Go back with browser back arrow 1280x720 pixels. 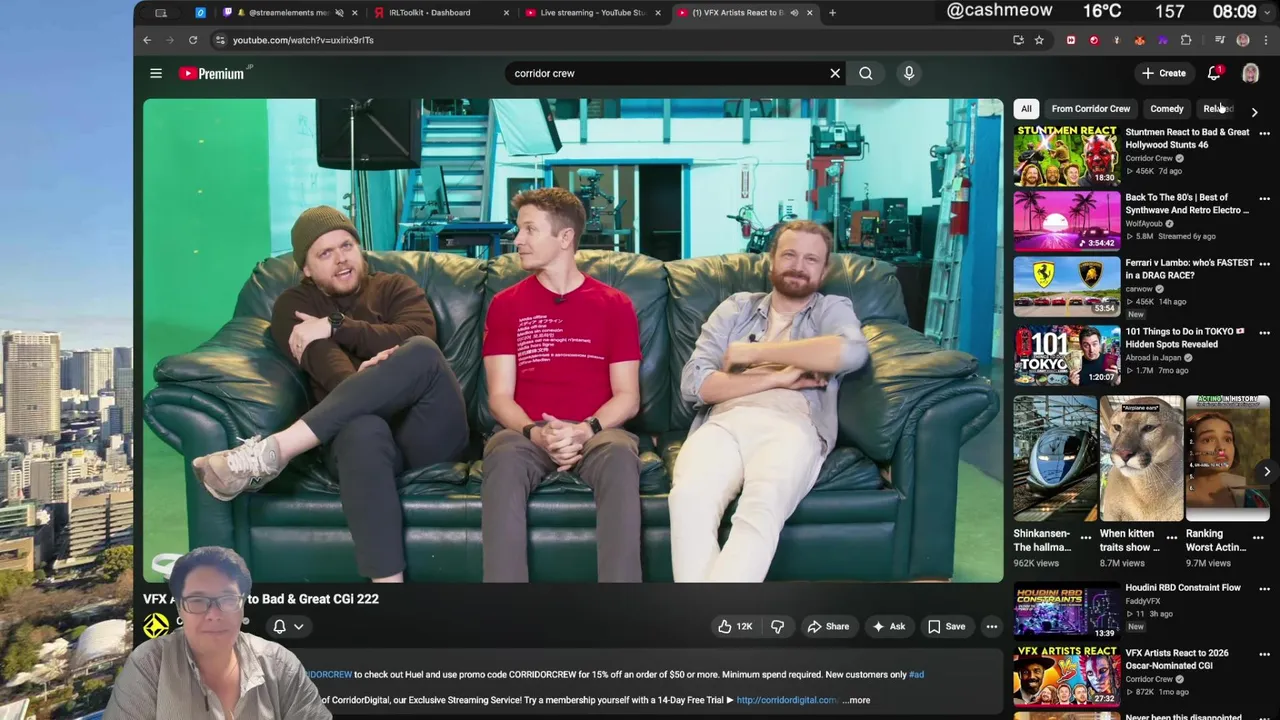click(147, 40)
